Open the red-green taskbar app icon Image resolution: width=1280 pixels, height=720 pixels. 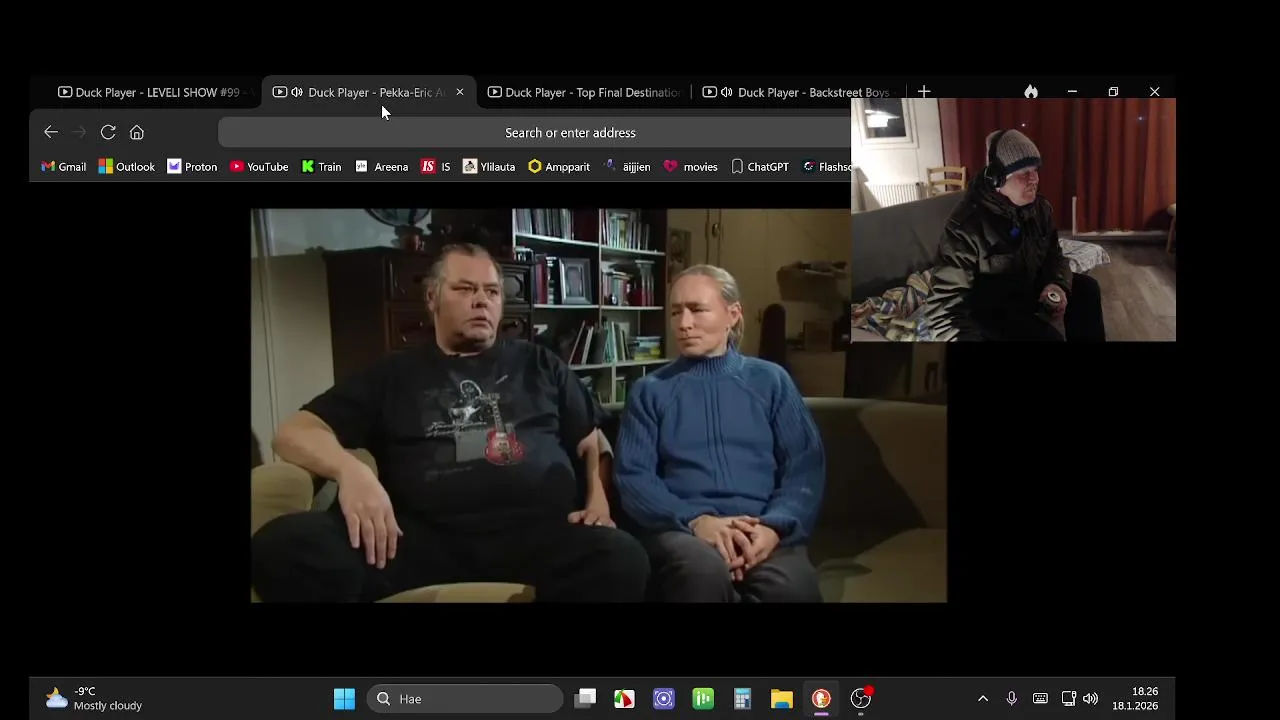624,699
